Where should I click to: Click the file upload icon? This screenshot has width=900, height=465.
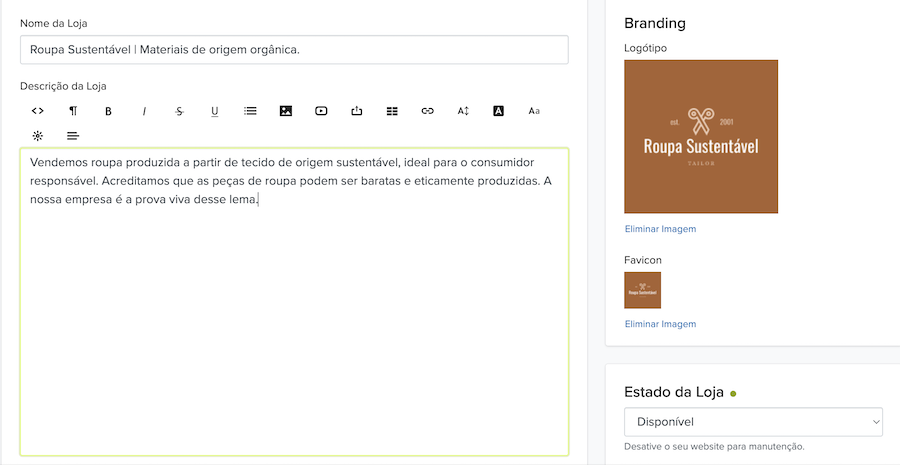[357, 111]
